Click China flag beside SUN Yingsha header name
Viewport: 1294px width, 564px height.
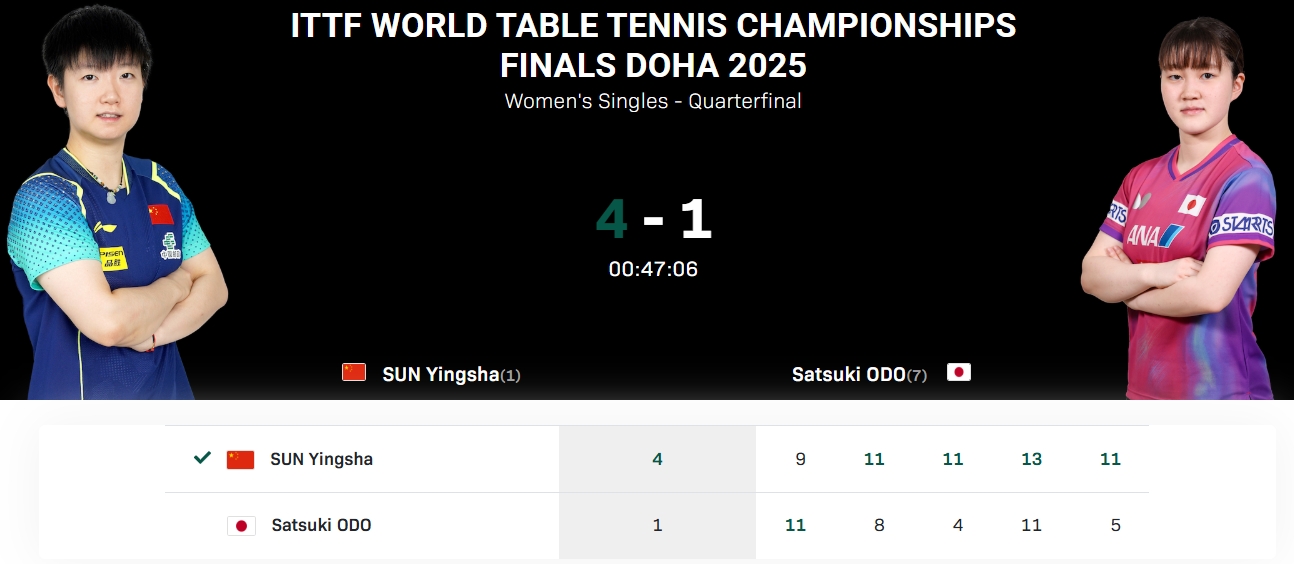pyautogui.click(x=354, y=373)
